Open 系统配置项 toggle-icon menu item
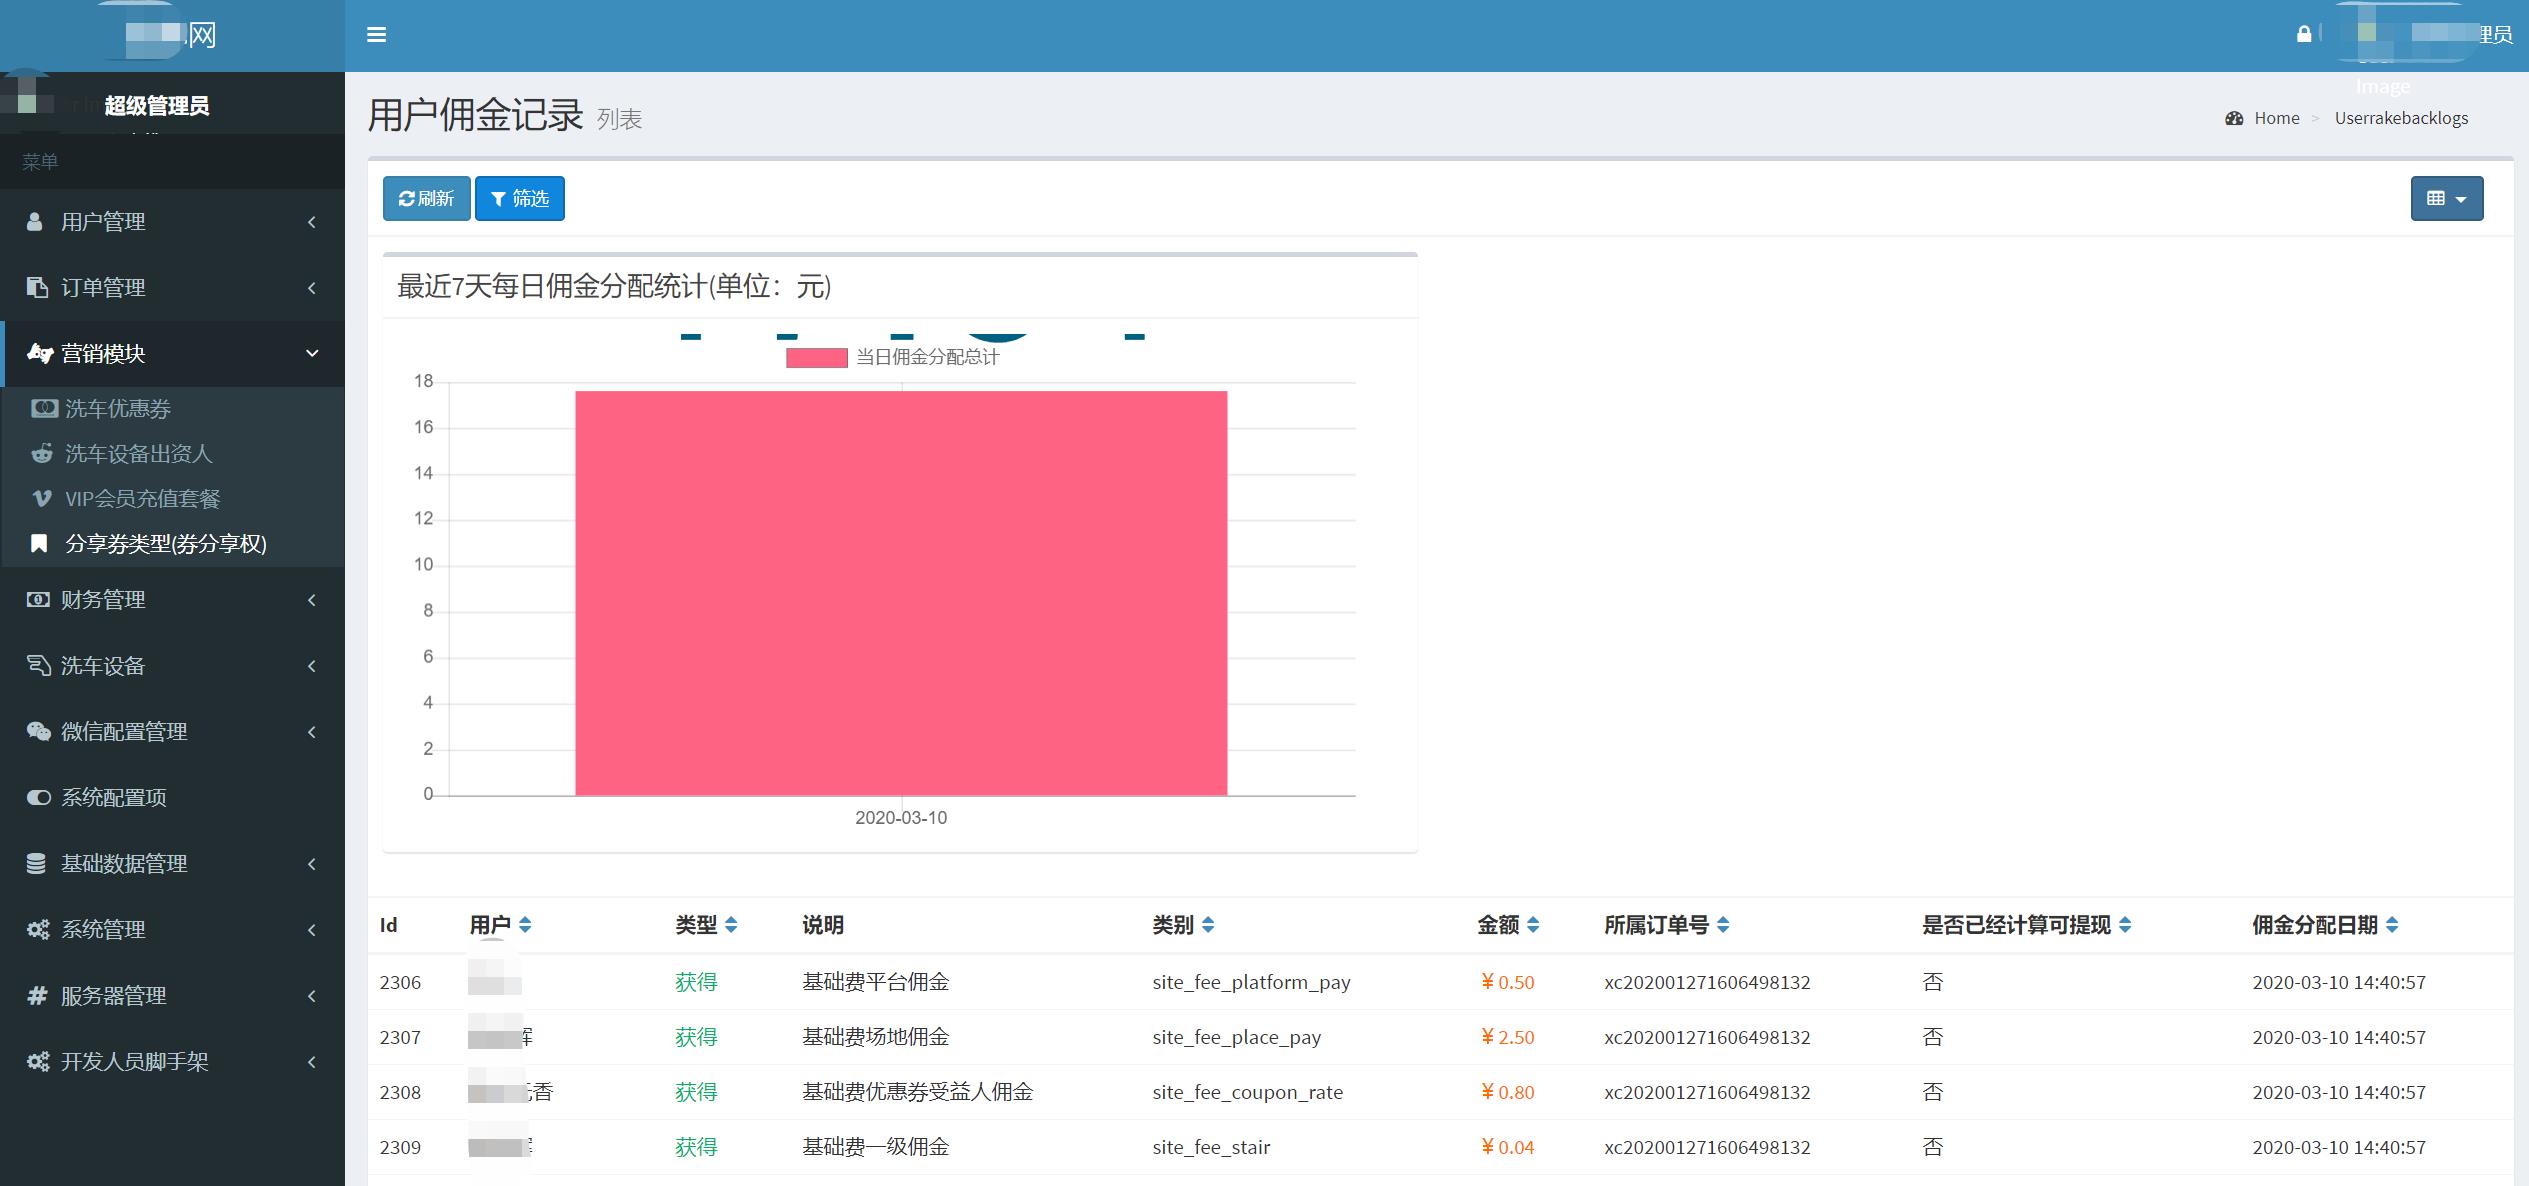 [113, 797]
